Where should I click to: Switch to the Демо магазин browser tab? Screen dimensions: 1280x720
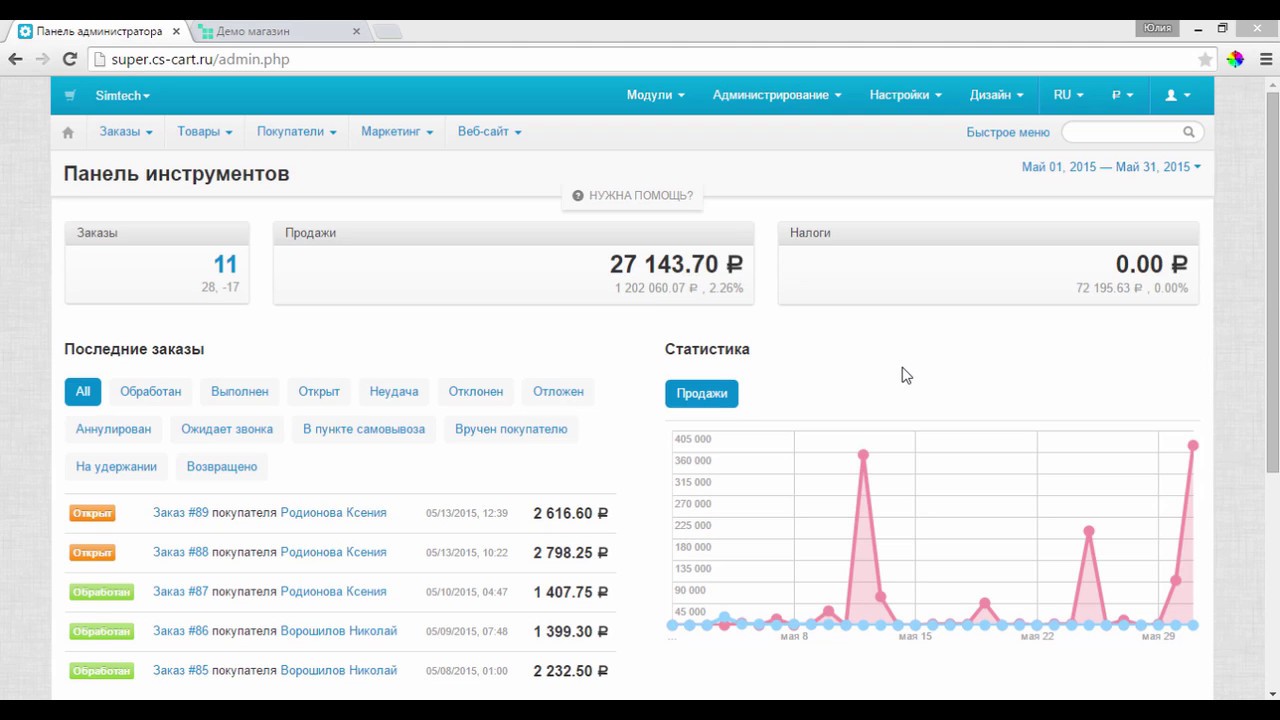(x=278, y=31)
